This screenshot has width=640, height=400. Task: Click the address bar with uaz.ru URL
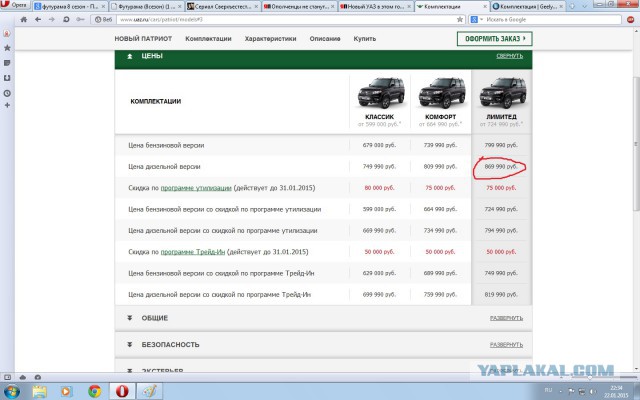tap(286, 20)
